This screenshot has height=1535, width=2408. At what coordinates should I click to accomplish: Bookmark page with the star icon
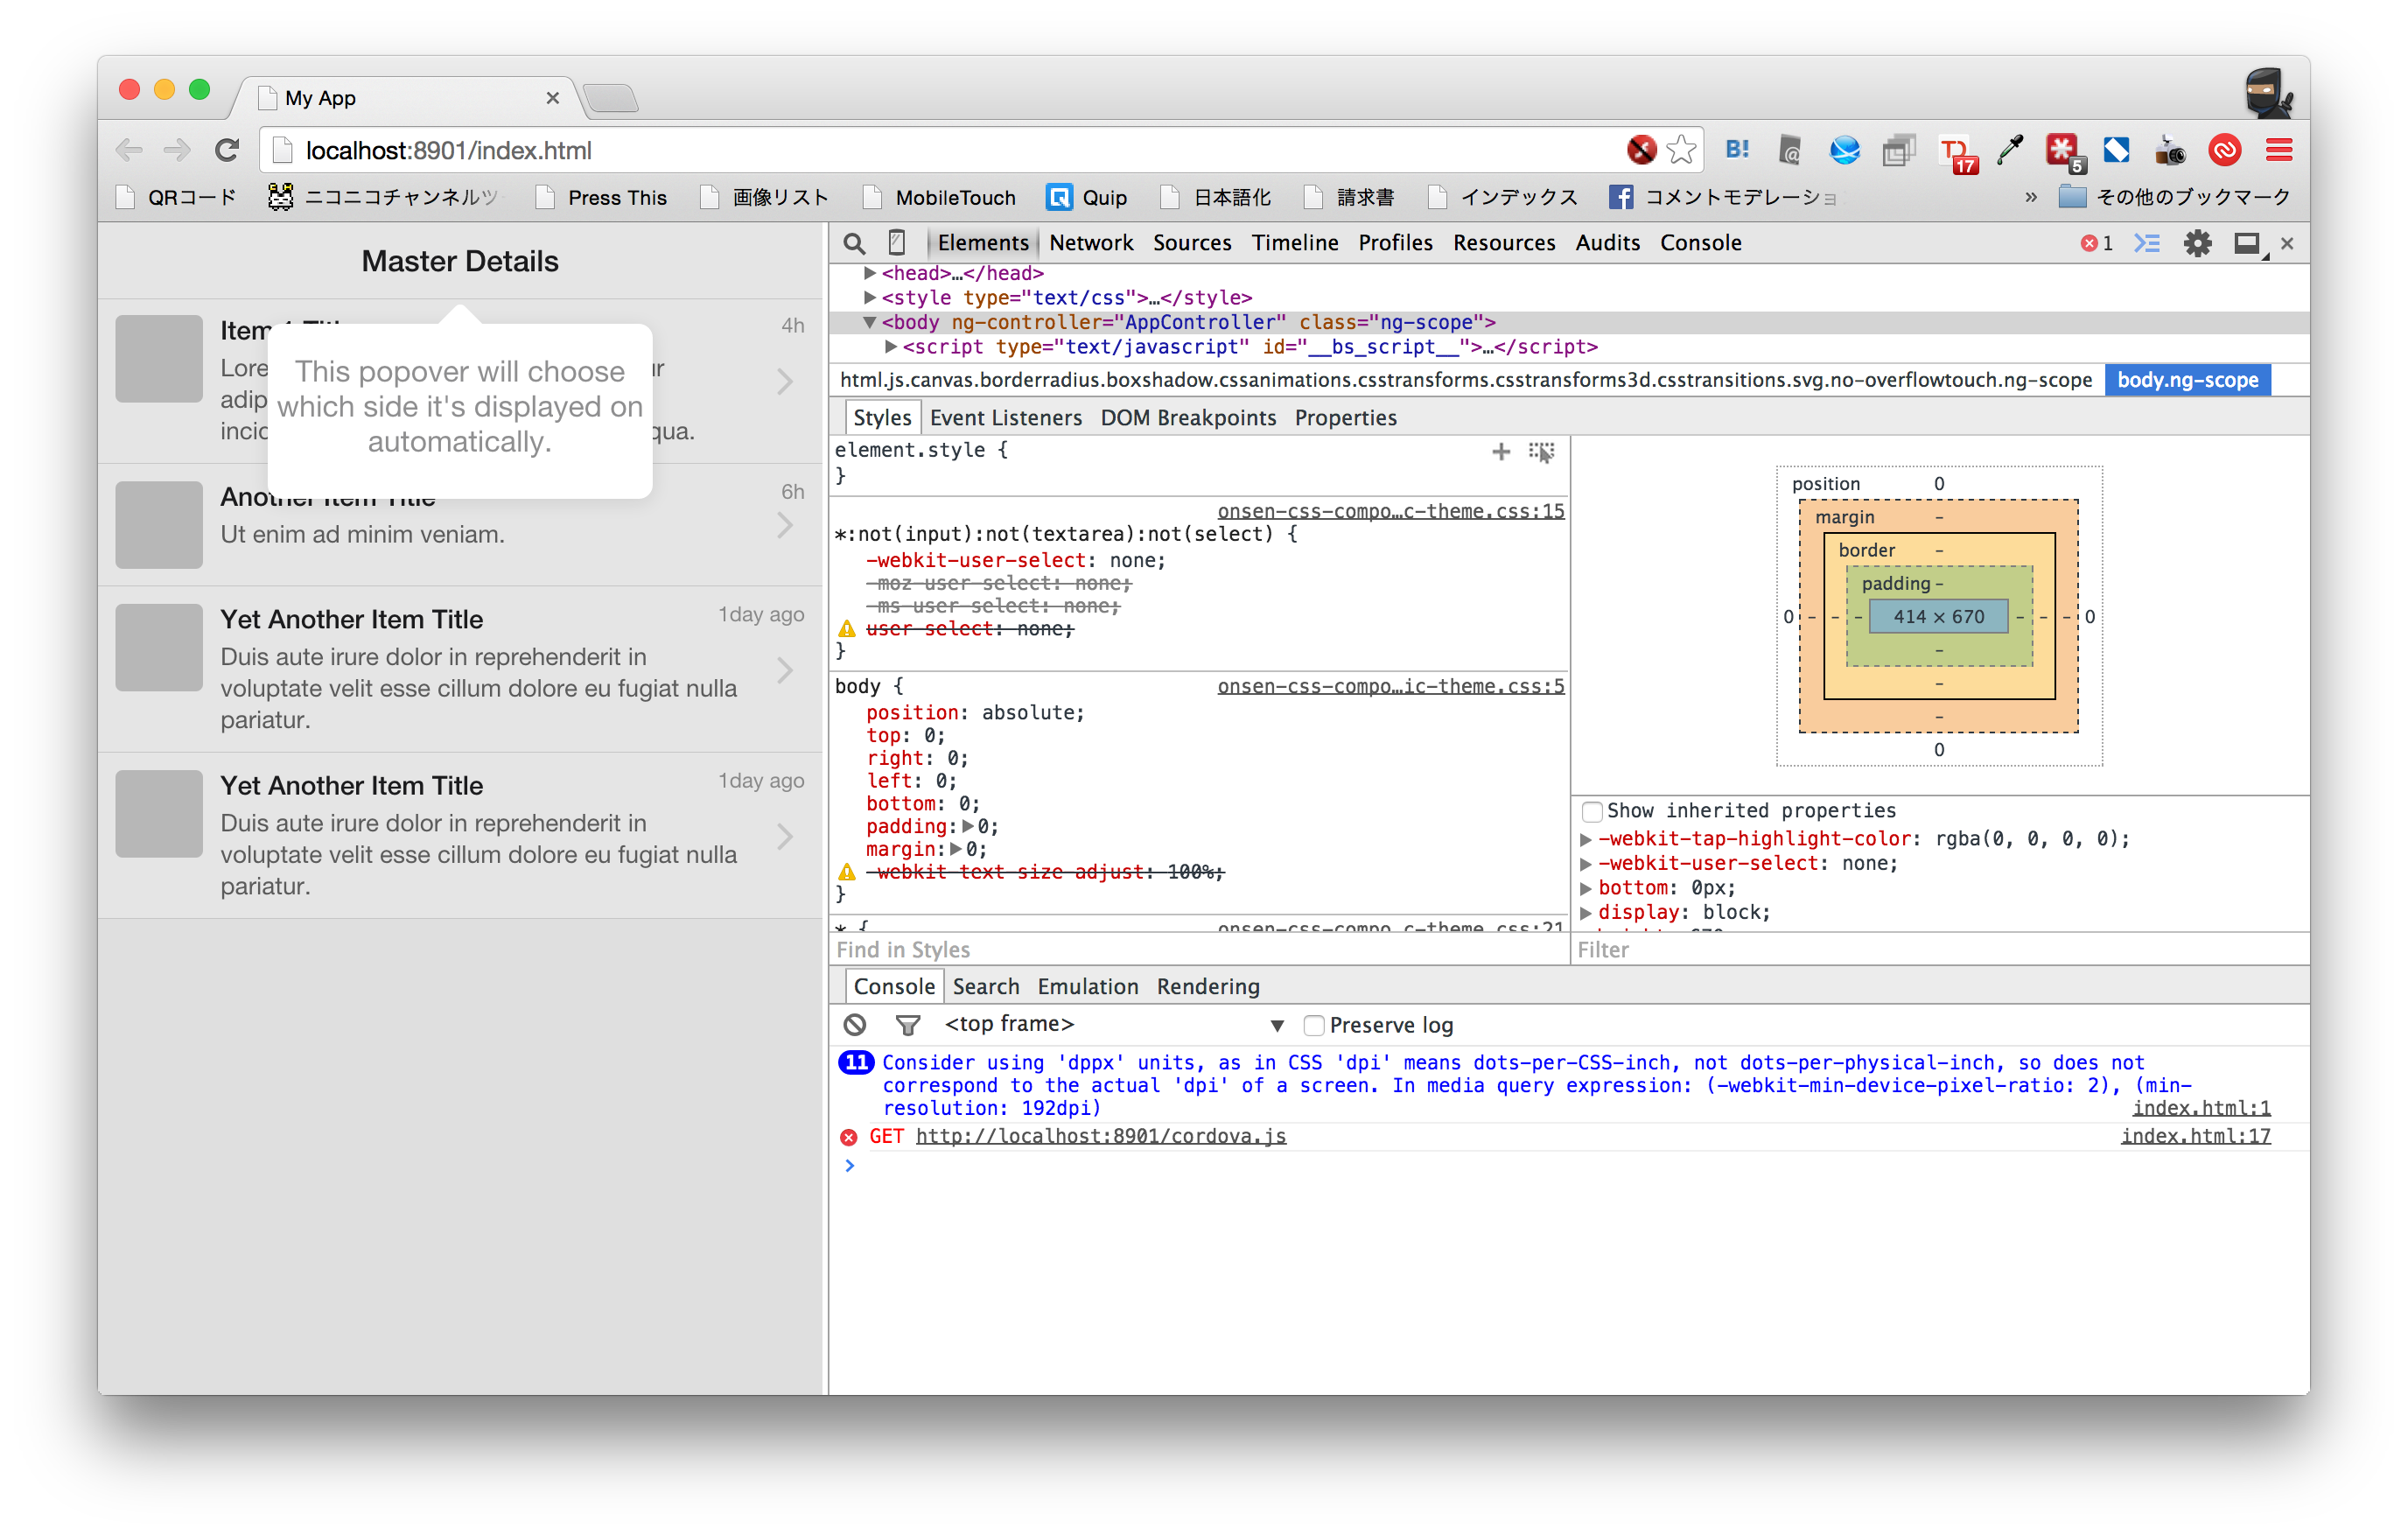click(1682, 150)
